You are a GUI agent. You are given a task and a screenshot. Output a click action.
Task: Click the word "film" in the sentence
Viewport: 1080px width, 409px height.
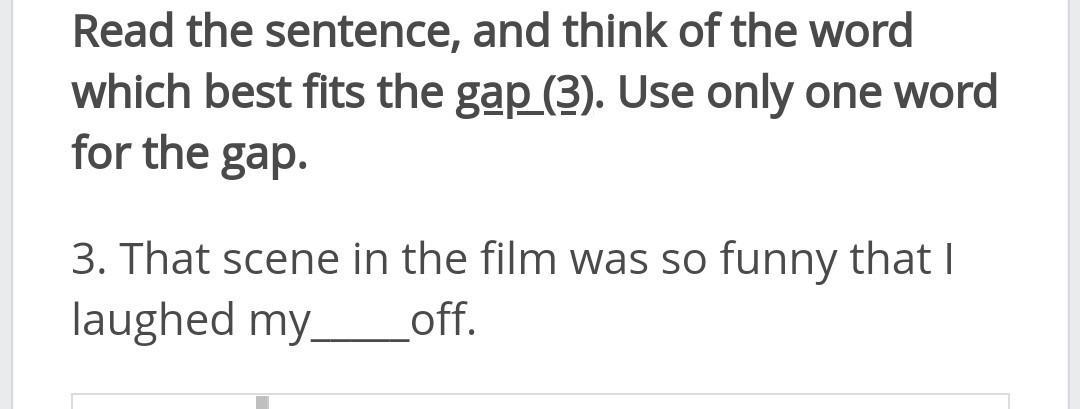pos(519,258)
